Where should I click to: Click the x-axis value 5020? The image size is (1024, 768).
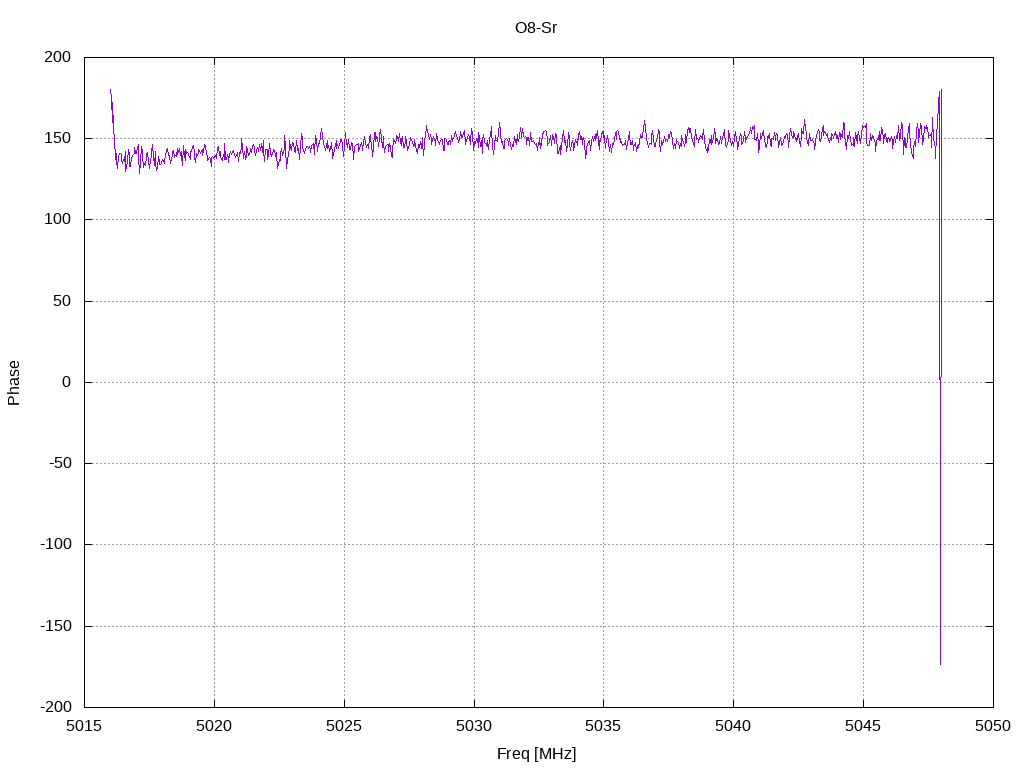click(214, 726)
